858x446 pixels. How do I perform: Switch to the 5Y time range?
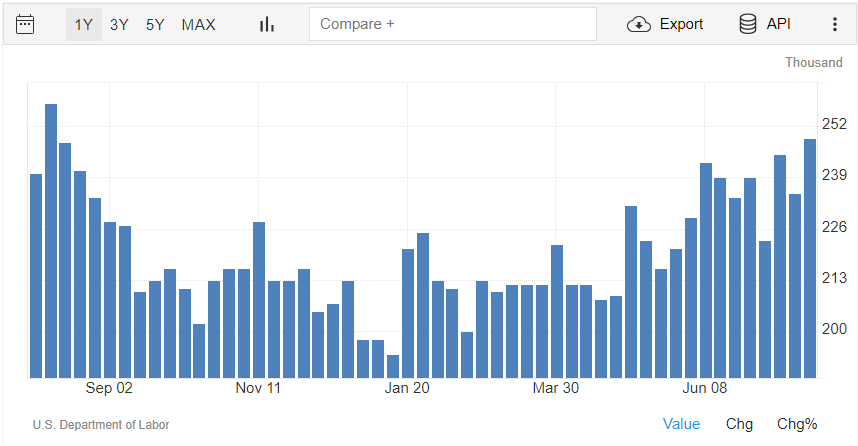[155, 25]
